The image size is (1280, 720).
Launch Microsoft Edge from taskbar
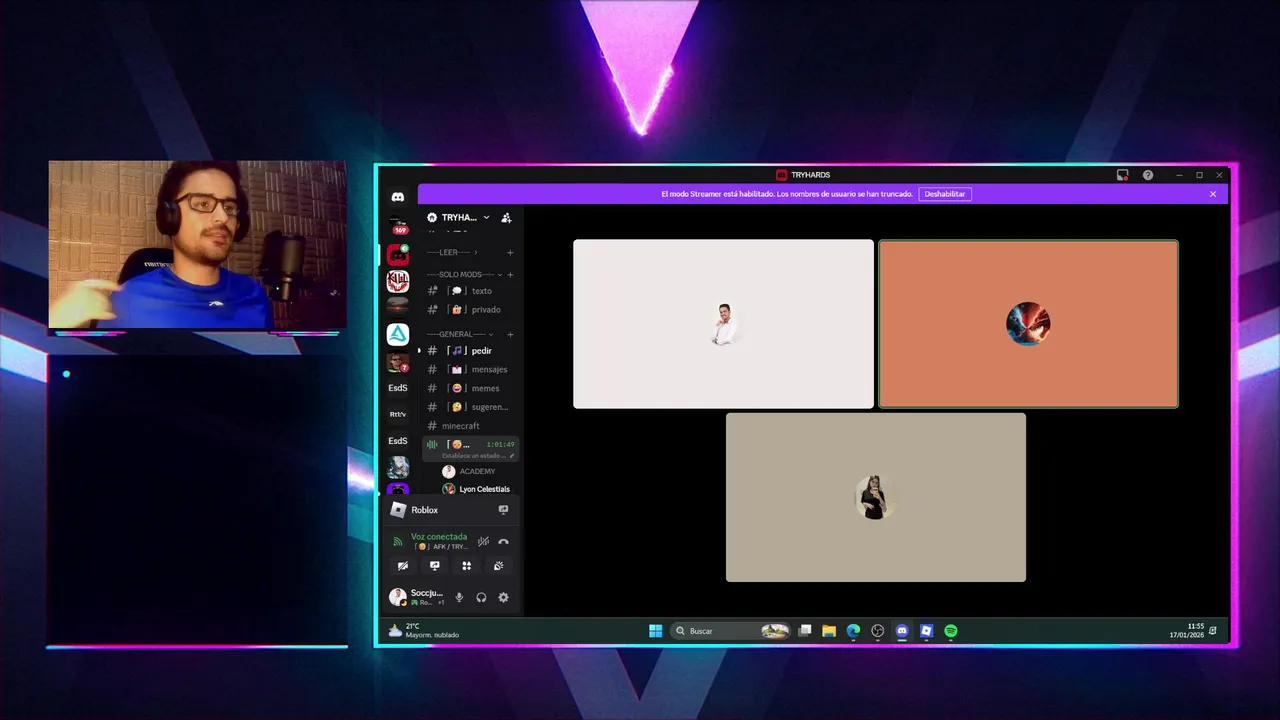click(853, 631)
